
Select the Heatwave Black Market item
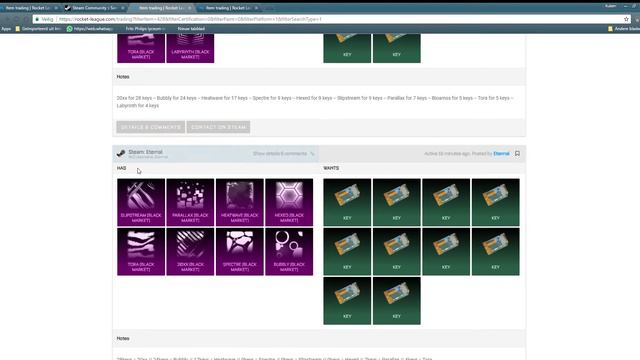click(x=240, y=202)
